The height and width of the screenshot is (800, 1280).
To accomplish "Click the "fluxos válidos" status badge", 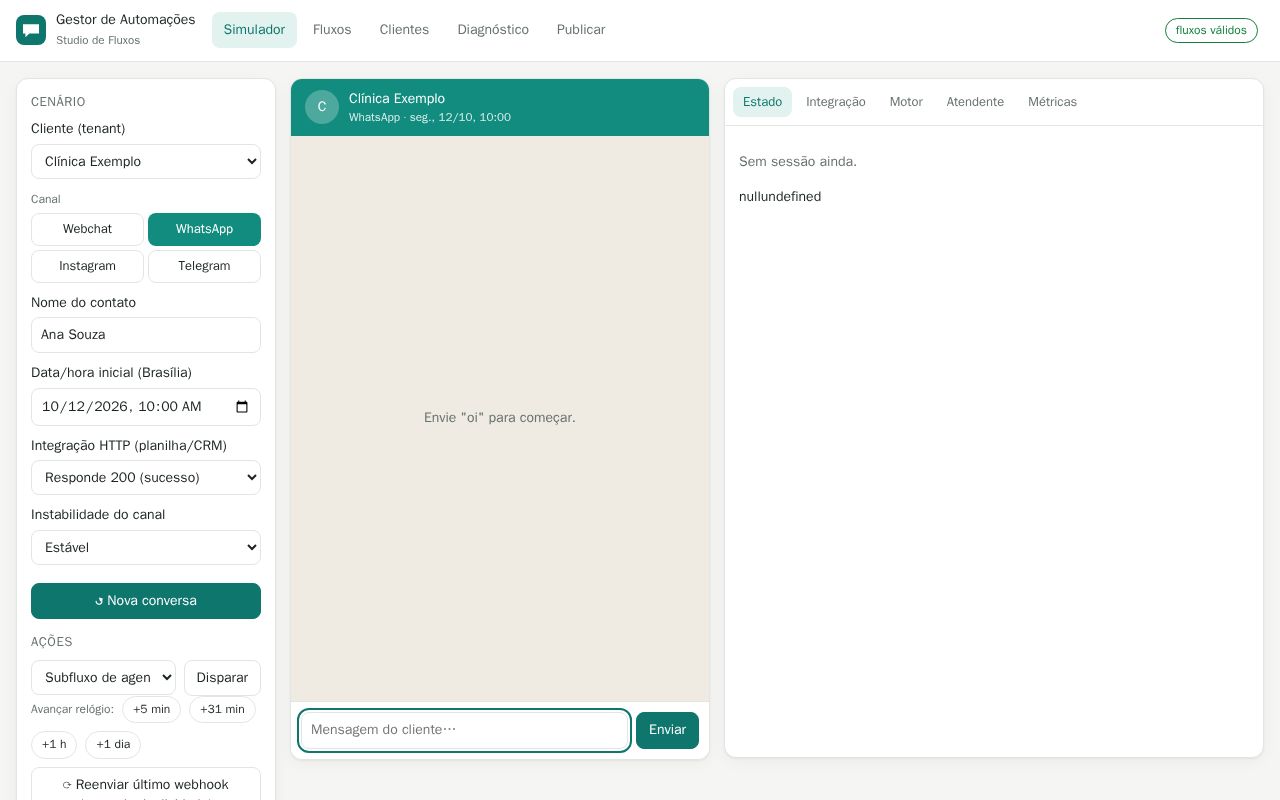I will (1211, 30).
